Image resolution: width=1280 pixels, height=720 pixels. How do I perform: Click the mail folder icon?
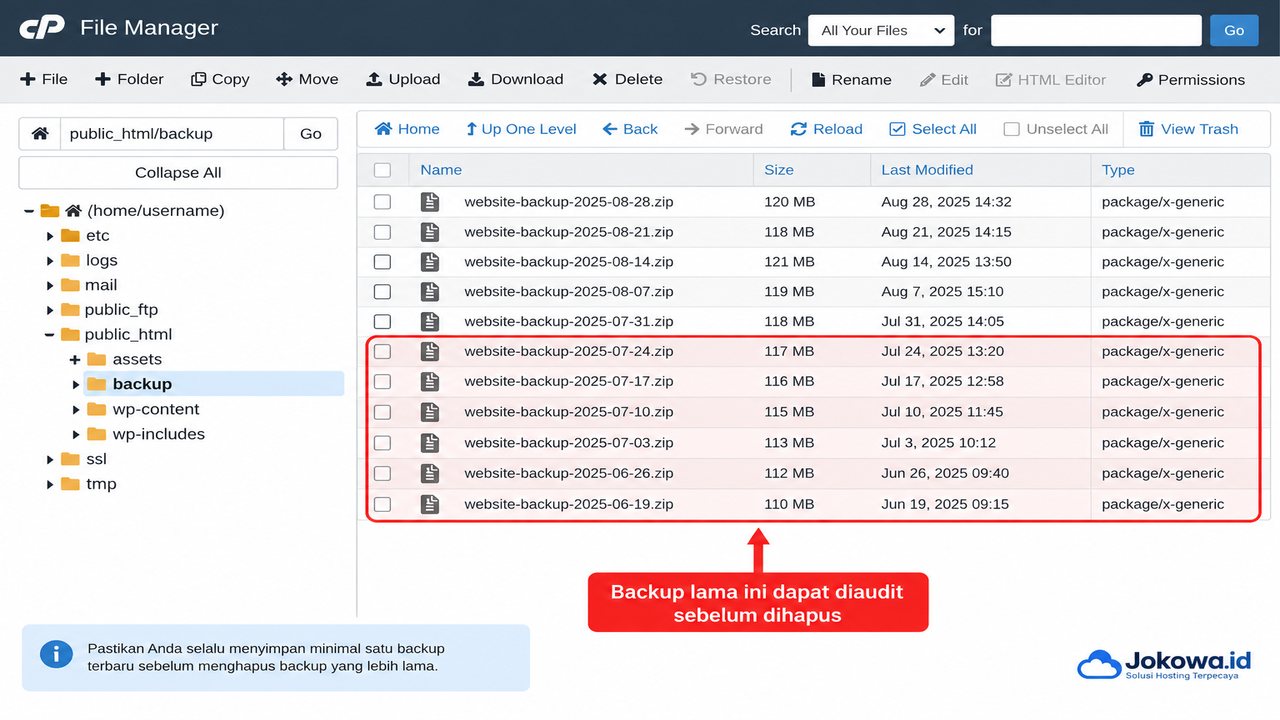pyautogui.click(x=70, y=285)
